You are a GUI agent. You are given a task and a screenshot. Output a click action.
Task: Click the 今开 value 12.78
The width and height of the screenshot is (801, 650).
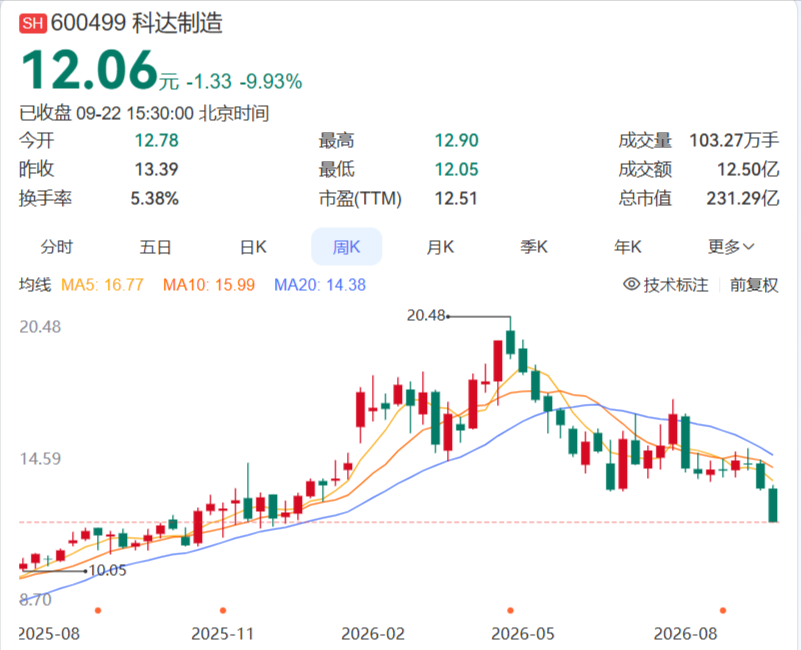(156, 141)
